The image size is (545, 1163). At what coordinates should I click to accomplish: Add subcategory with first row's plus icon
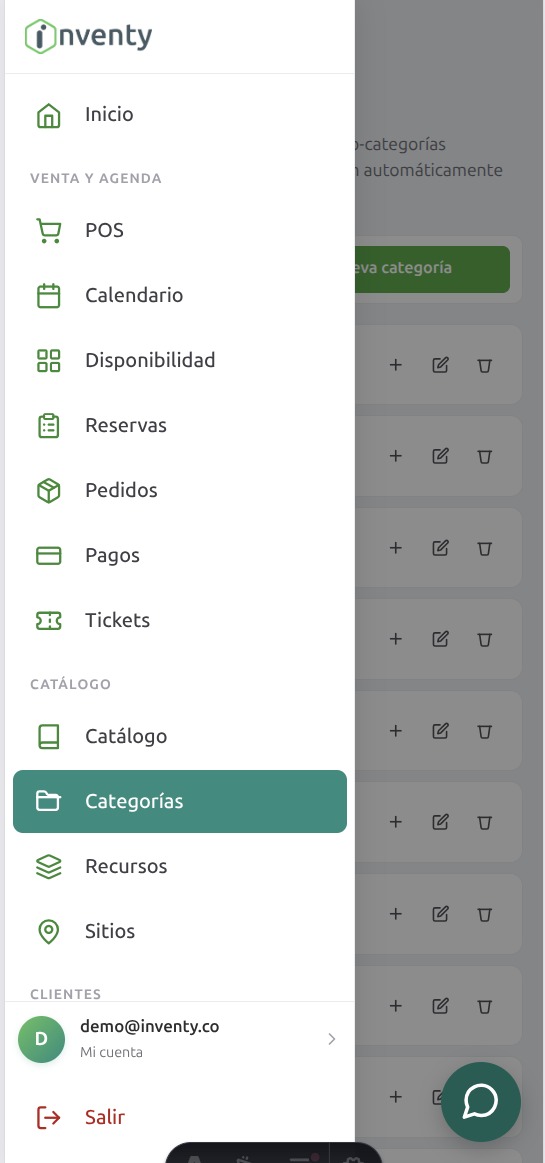pos(396,365)
